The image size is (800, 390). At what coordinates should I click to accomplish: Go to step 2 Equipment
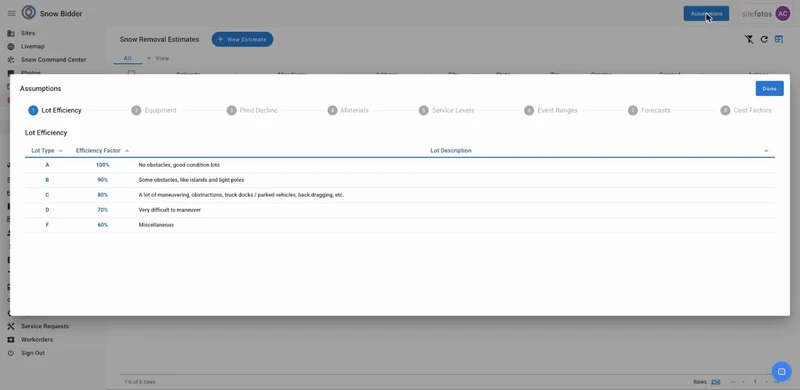[154, 110]
